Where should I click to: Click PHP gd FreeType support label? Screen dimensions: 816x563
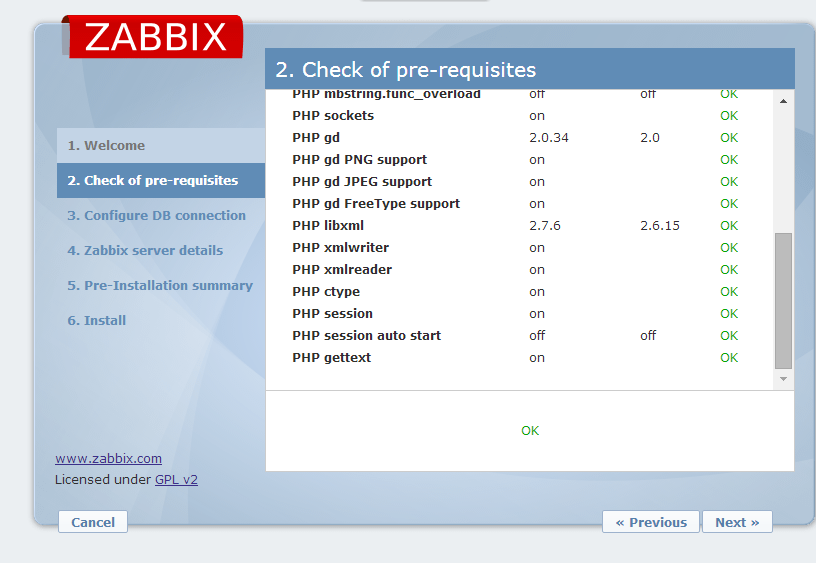click(x=376, y=203)
